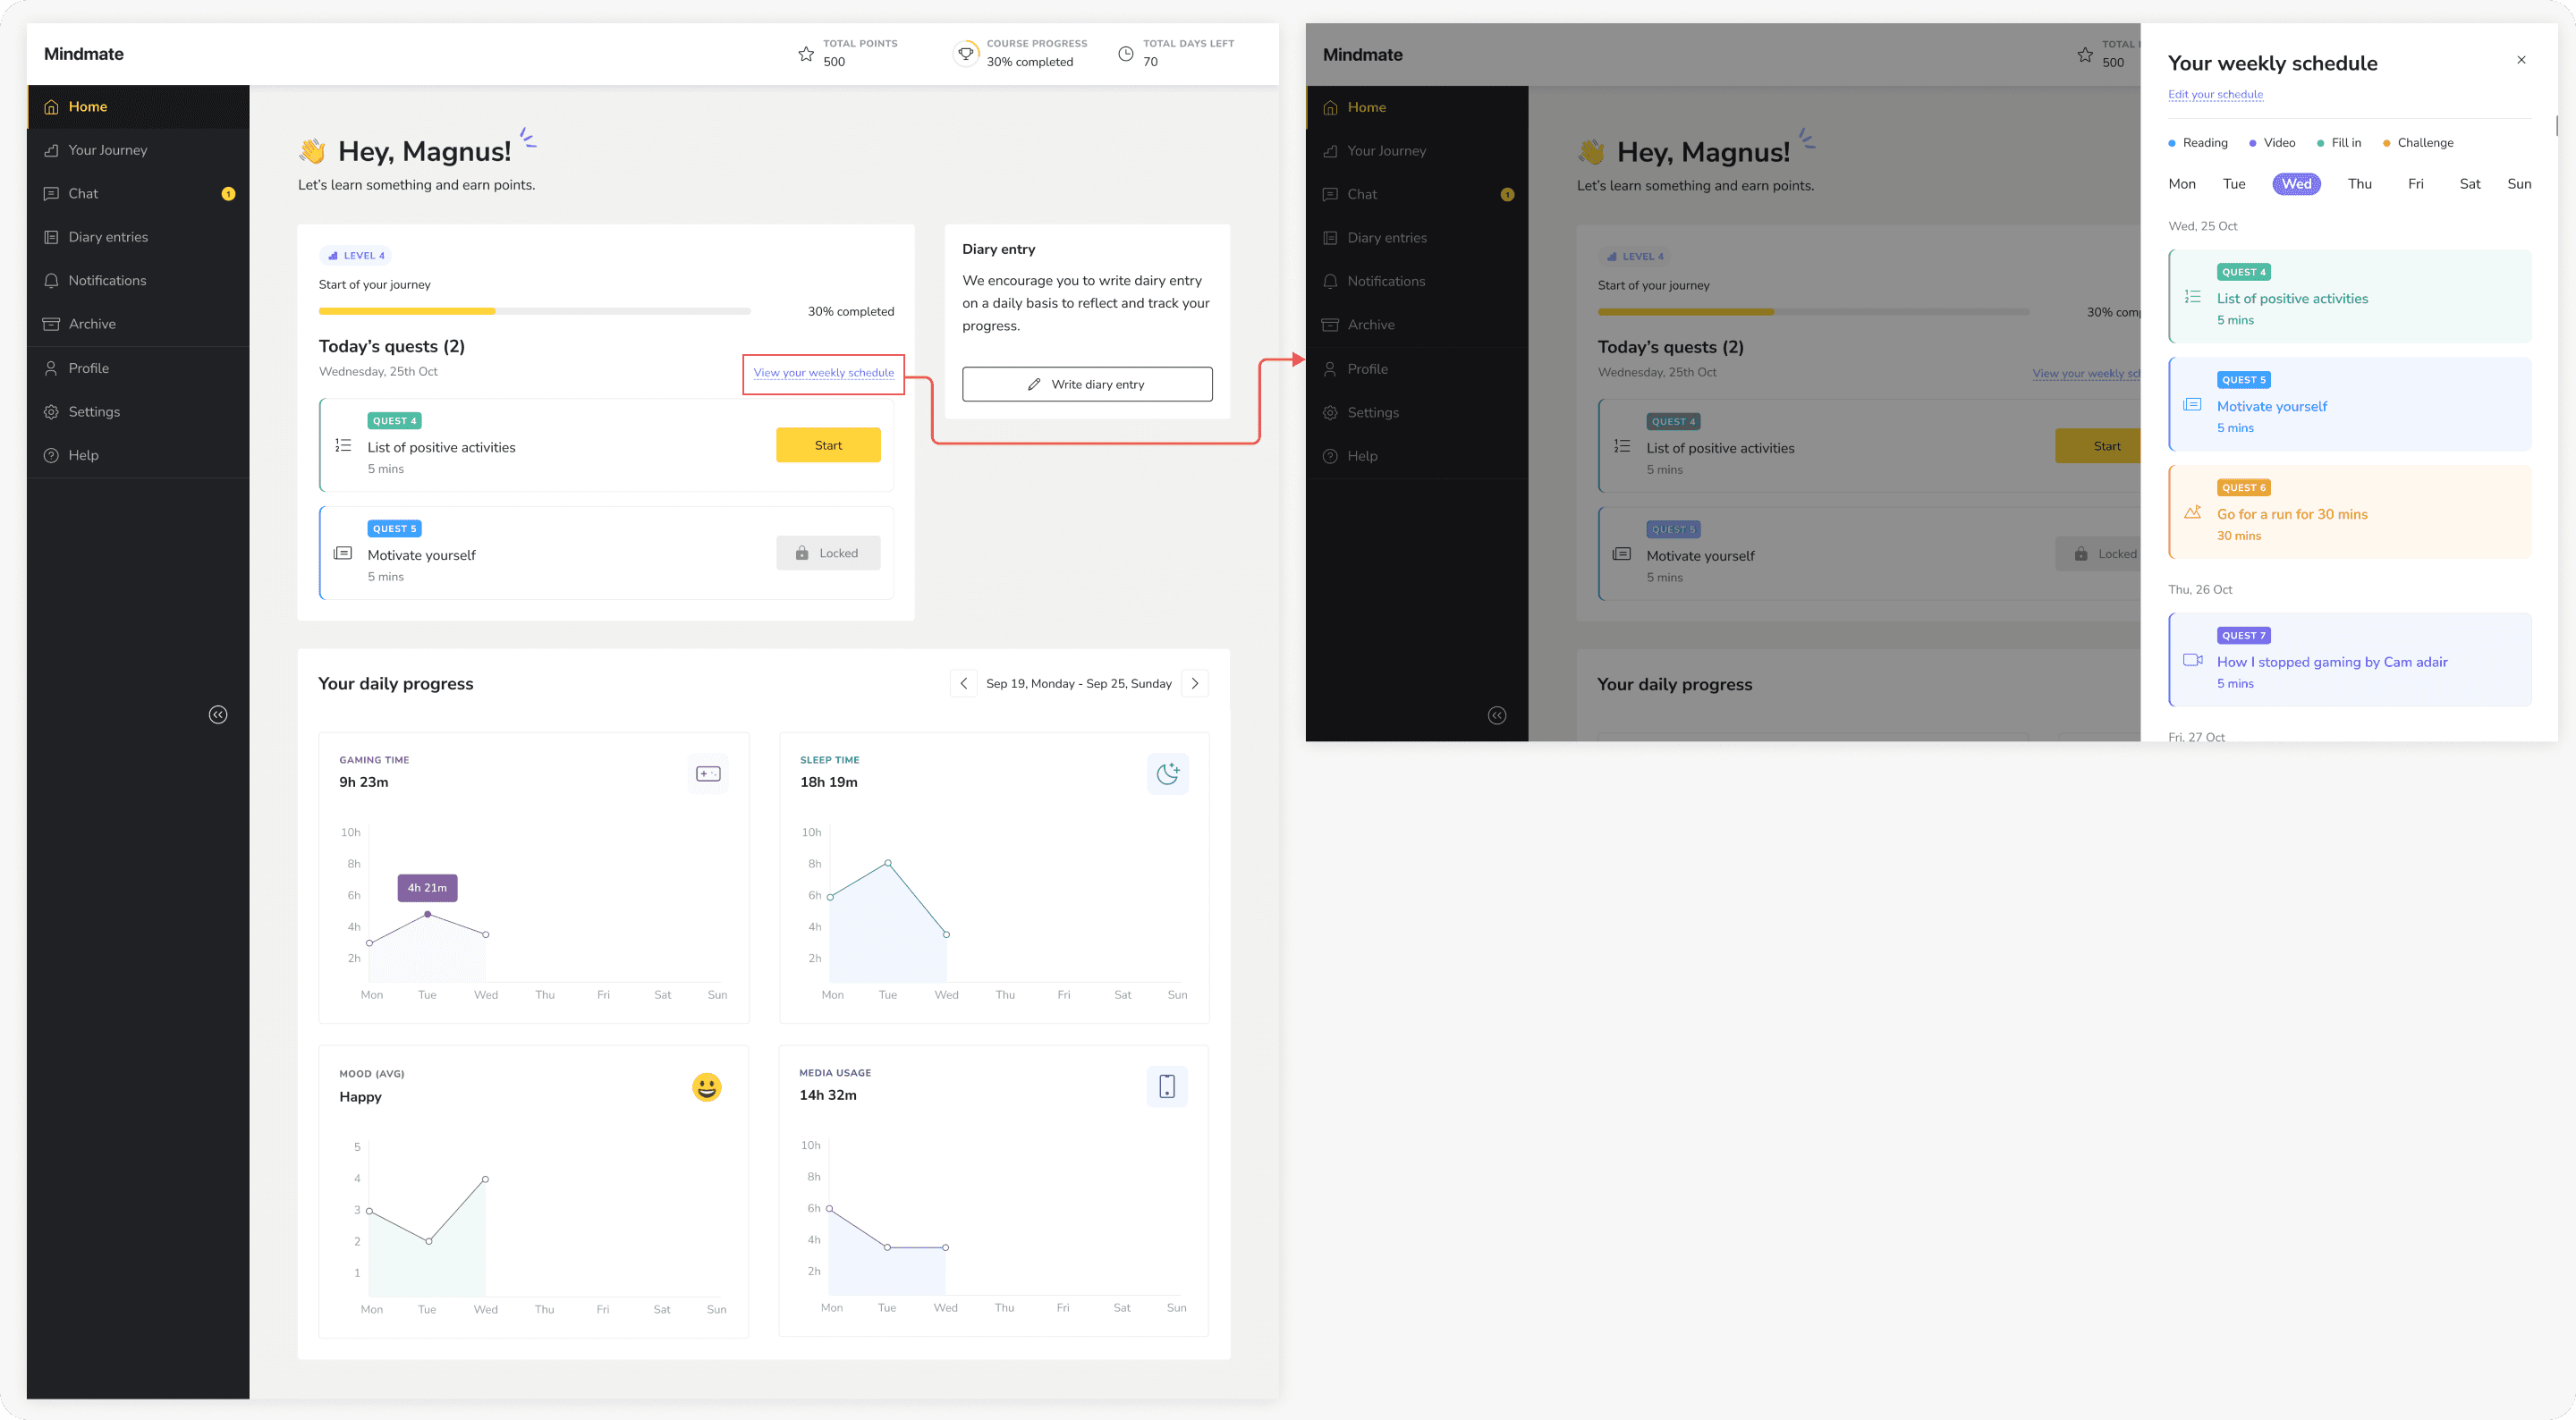Viewport: 2576px width, 1420px height.
Task: Open How I stopped gaming by Cam adair
Action: tap(2350, 660)
